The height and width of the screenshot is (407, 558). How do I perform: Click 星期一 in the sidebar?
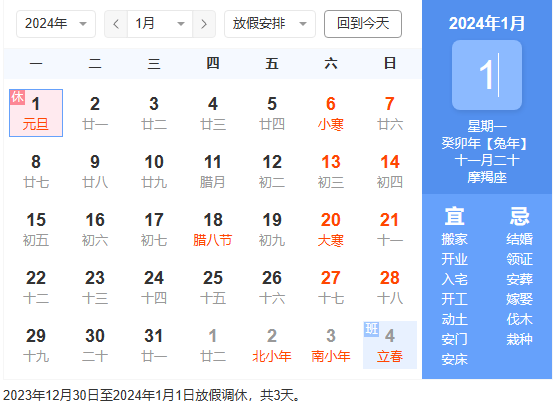(x=487, y=126)
